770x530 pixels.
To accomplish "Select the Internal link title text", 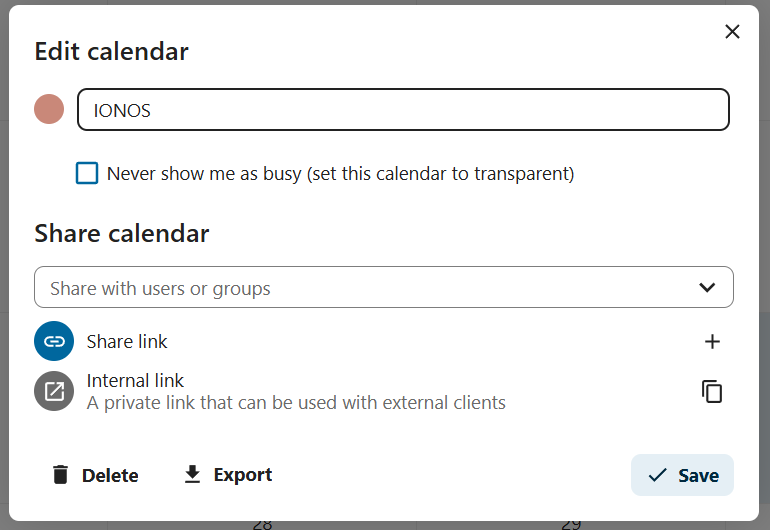I will 135,380.
